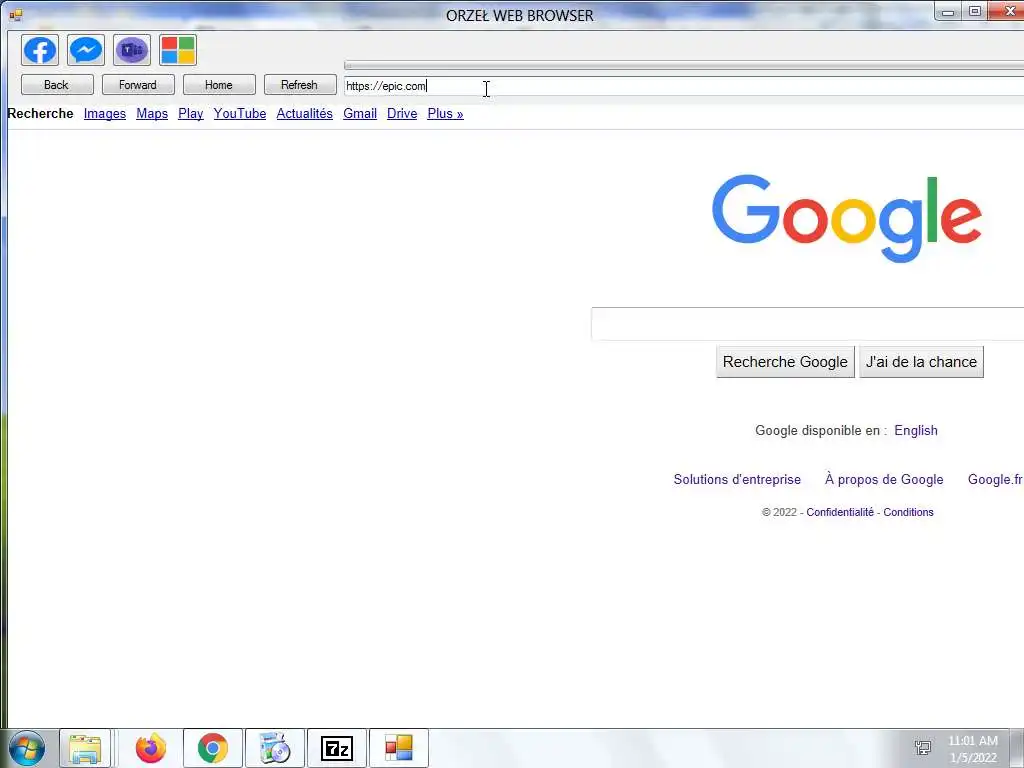
Task: Switch Google language to English
Action: pyautogui.click(x=916, y=430)
